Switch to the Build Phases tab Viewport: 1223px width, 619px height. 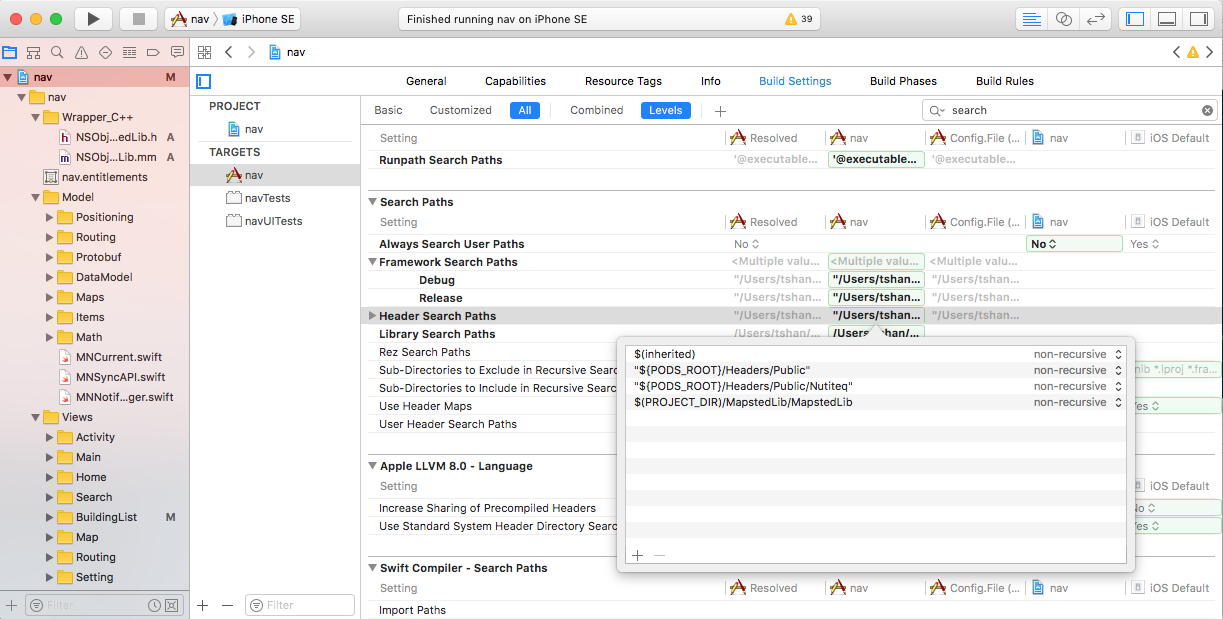pos(903,81)
